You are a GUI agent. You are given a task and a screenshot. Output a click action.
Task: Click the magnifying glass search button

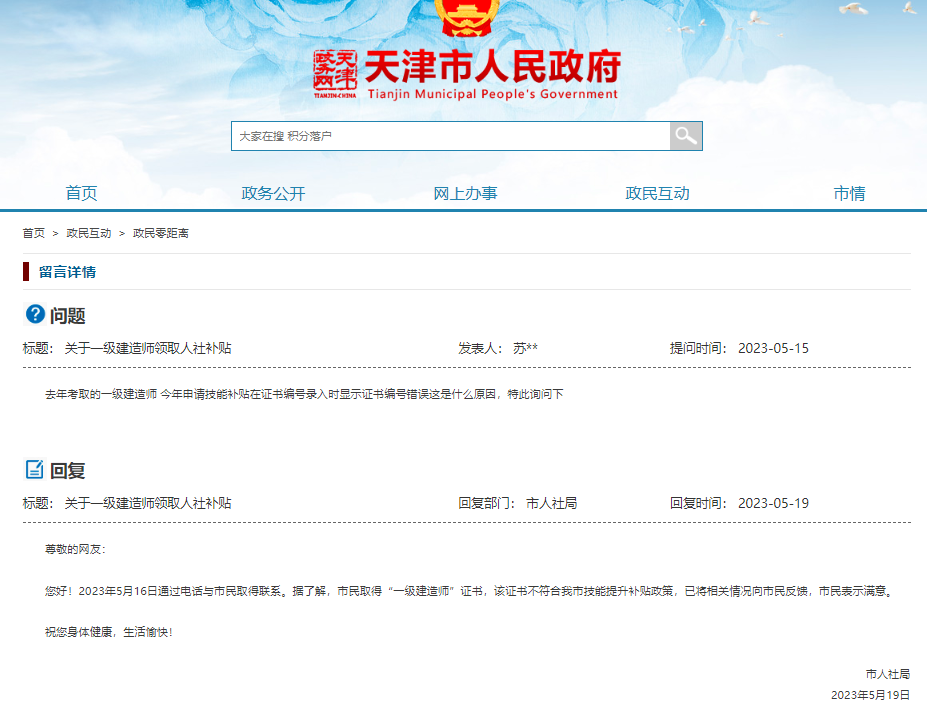[x=685, y=136]
